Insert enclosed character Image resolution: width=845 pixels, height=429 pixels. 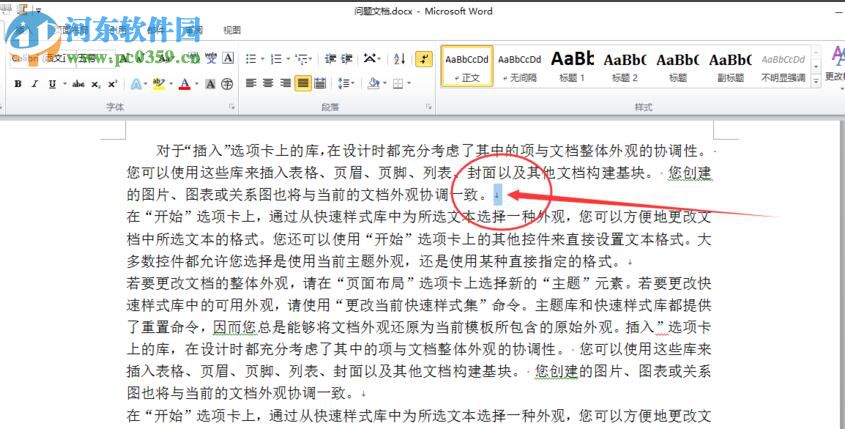[227, 84]
